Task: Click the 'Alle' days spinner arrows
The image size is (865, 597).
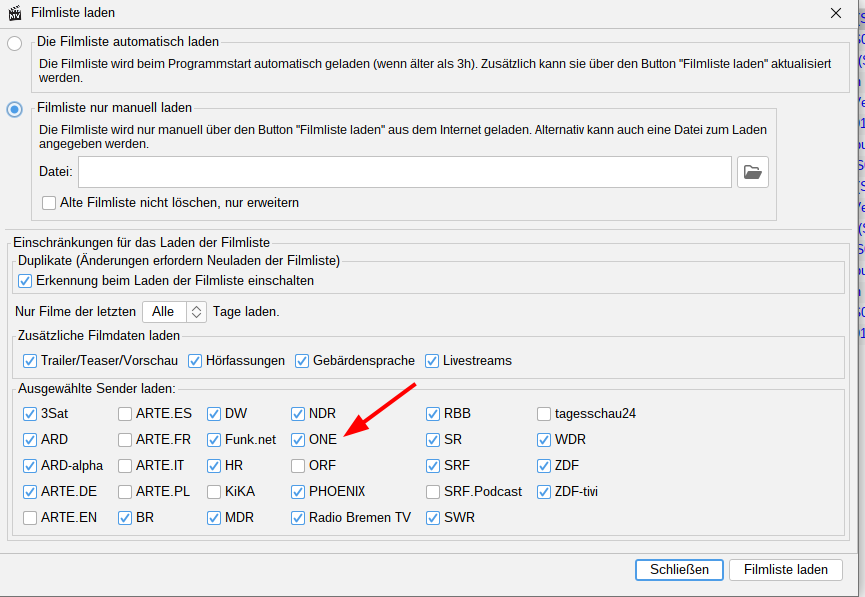Action: click(196, 312)
